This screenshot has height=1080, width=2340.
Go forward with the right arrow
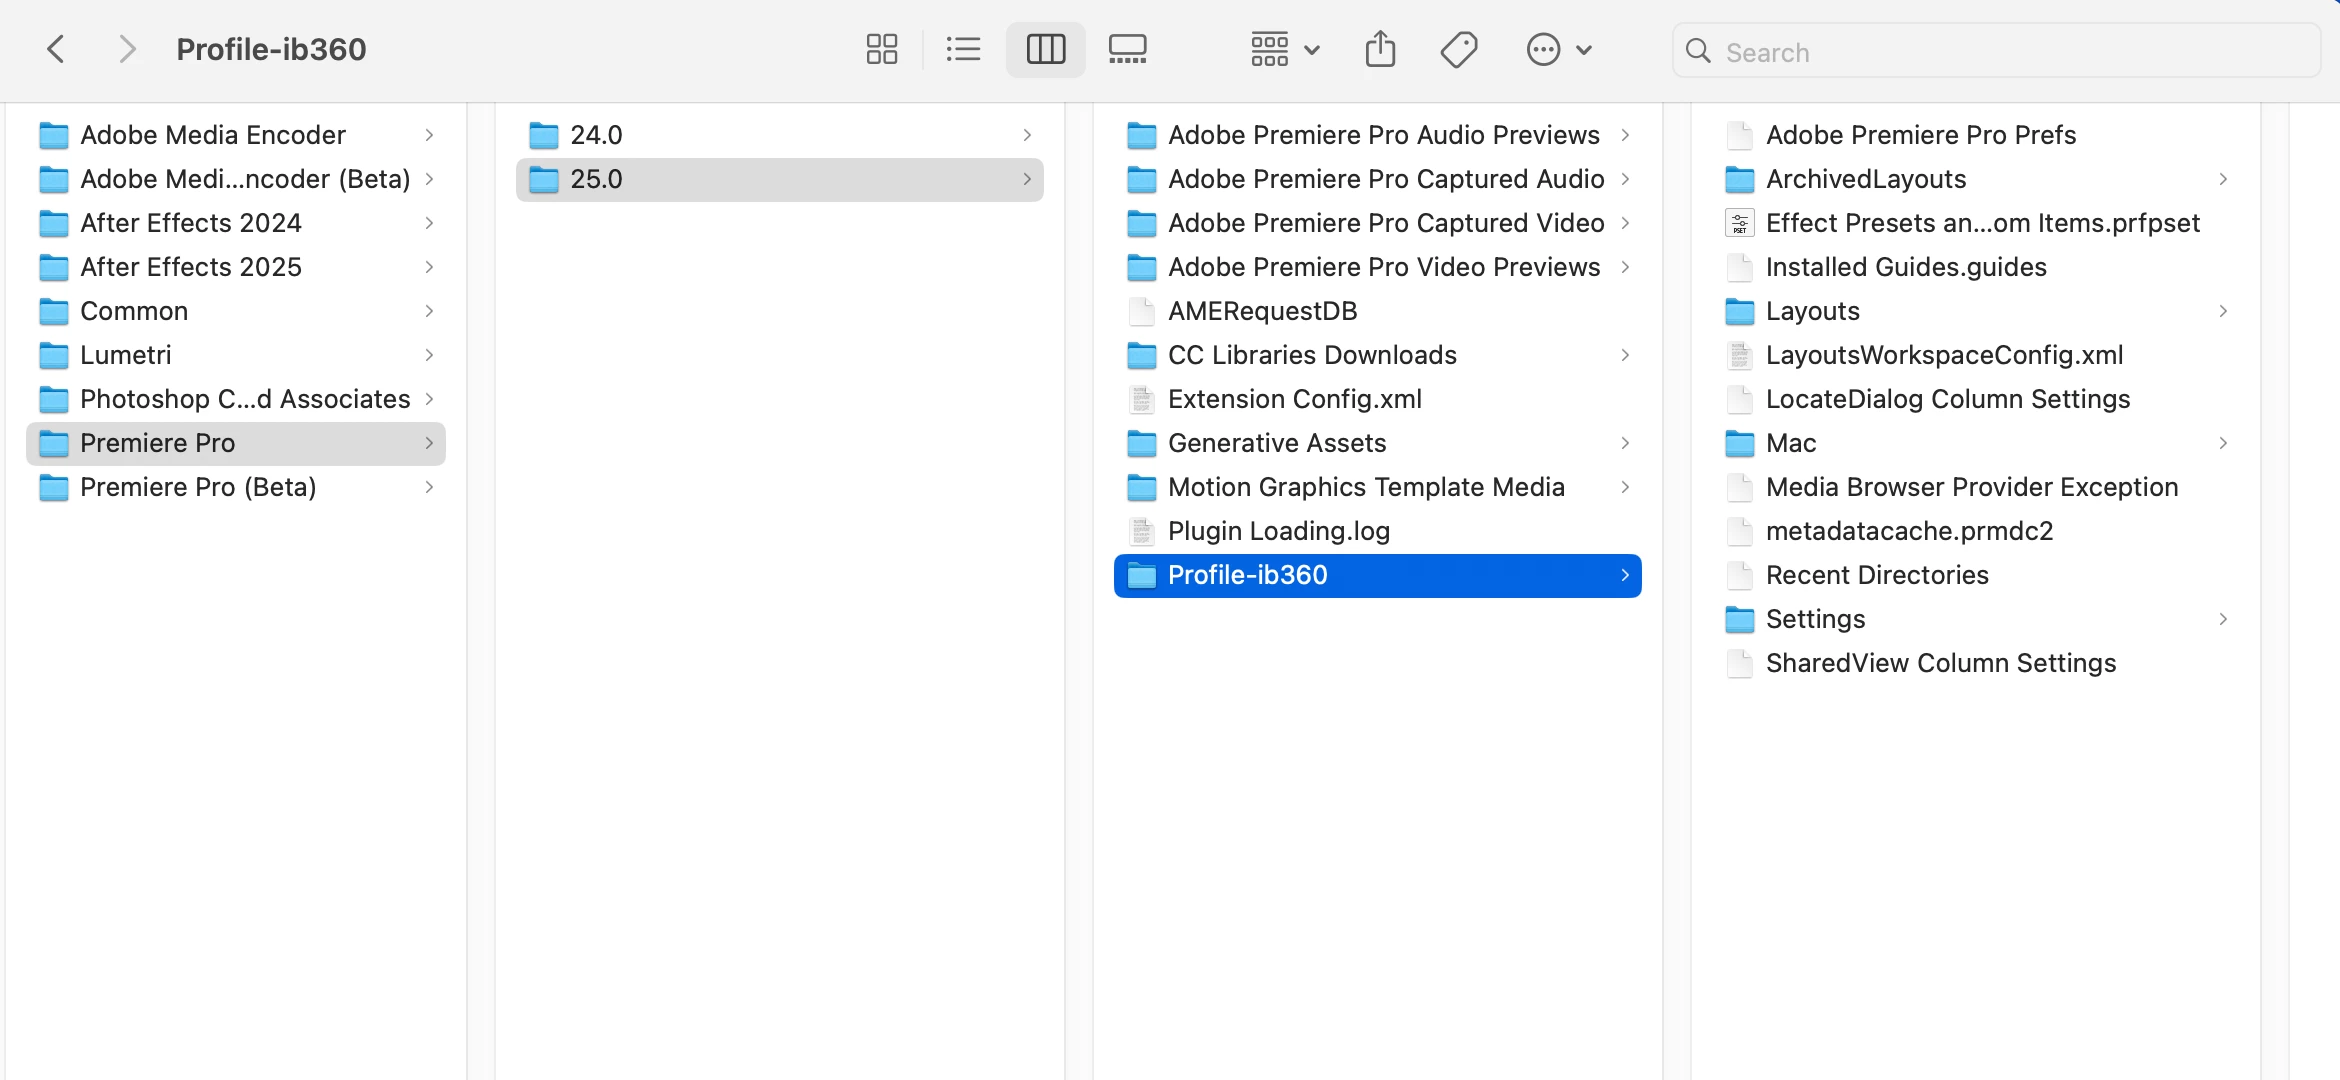pyautogui.click(x=126, y=49)
